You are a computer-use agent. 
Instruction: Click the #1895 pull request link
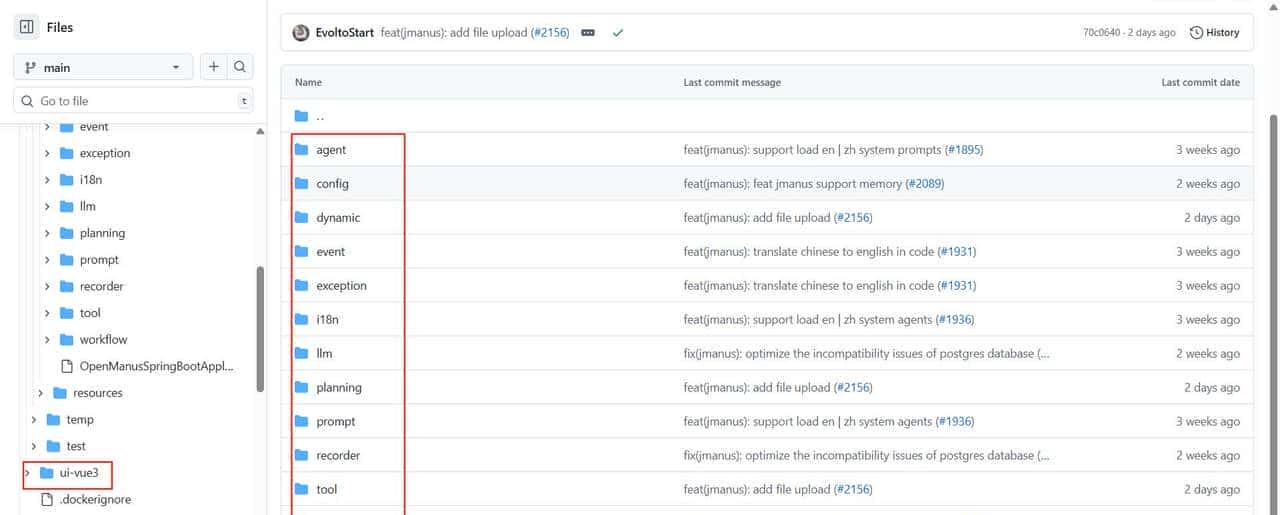click(964, 150)
